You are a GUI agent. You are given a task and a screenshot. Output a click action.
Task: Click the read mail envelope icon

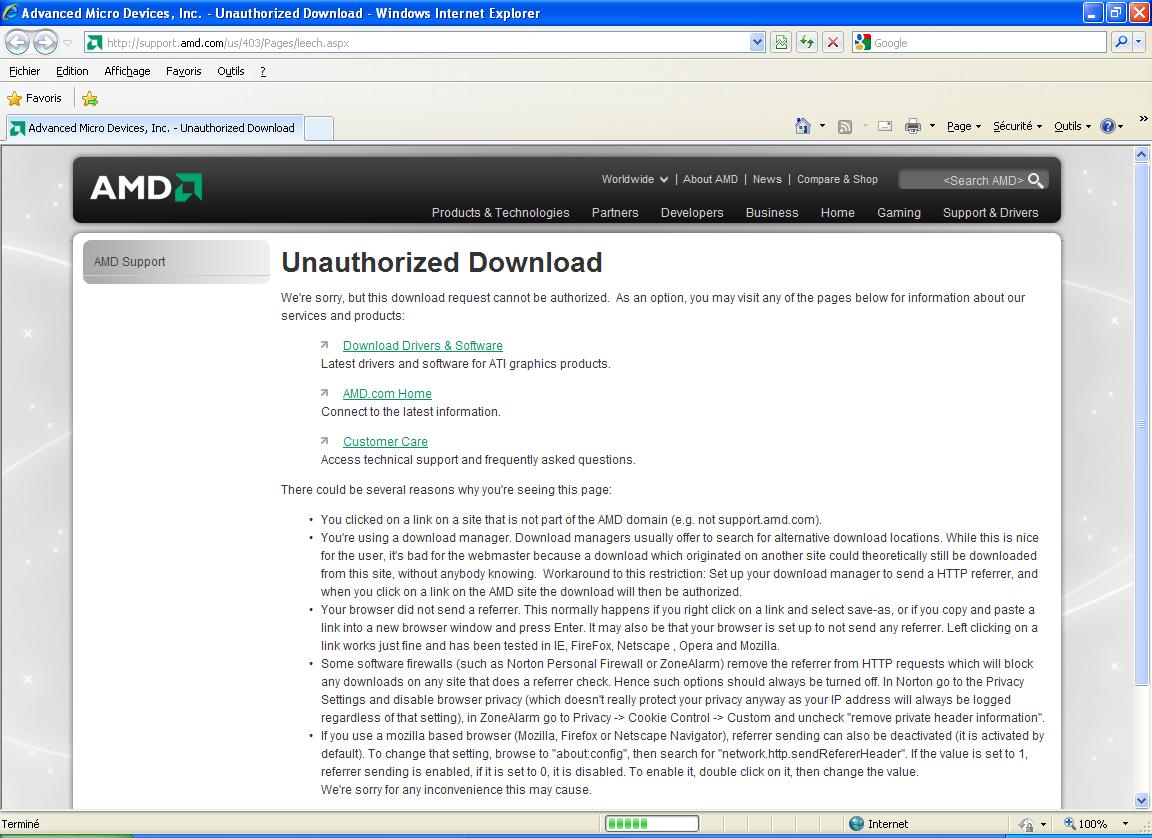(885, 126)
